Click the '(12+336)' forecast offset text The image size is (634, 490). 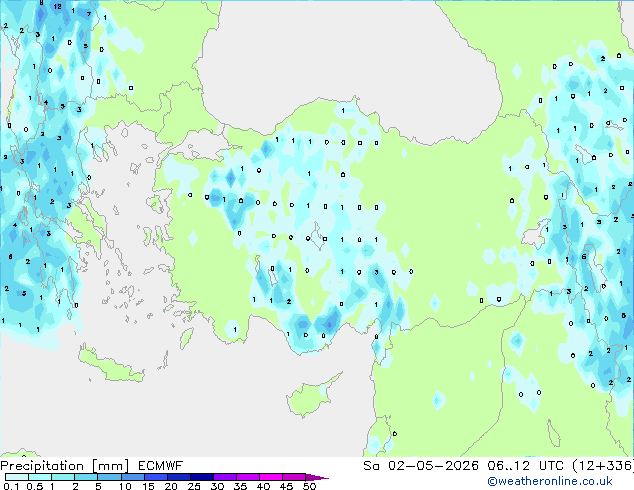tap(603, 466)
